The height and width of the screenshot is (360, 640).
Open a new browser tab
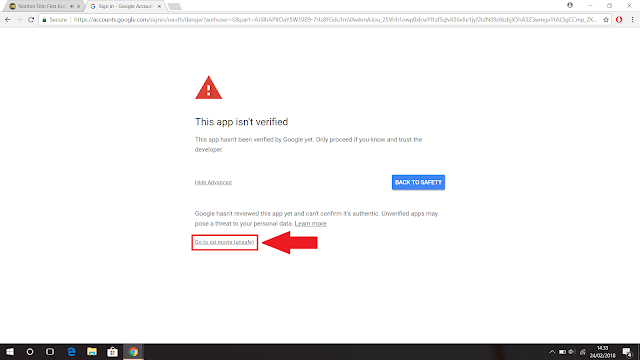coord(174,7)
